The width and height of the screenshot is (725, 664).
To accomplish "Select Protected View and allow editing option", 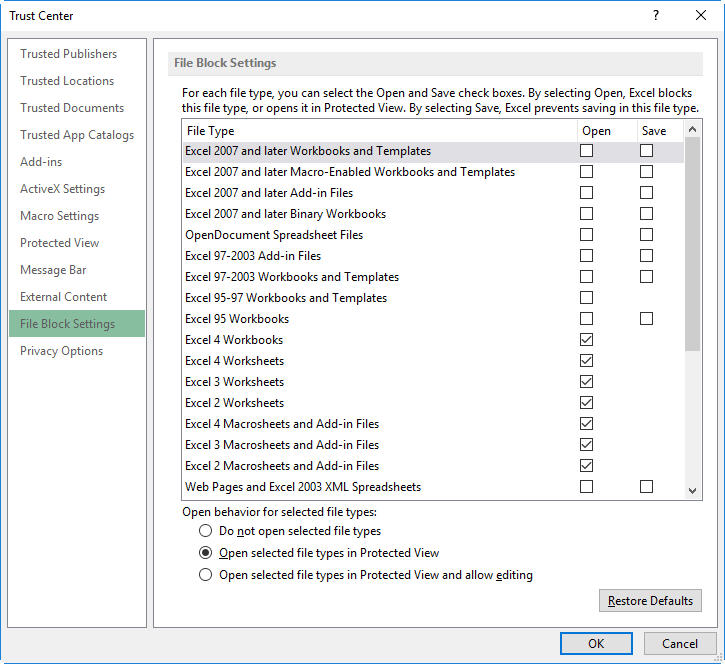I will pyautogui.click(x=205, y=575).
